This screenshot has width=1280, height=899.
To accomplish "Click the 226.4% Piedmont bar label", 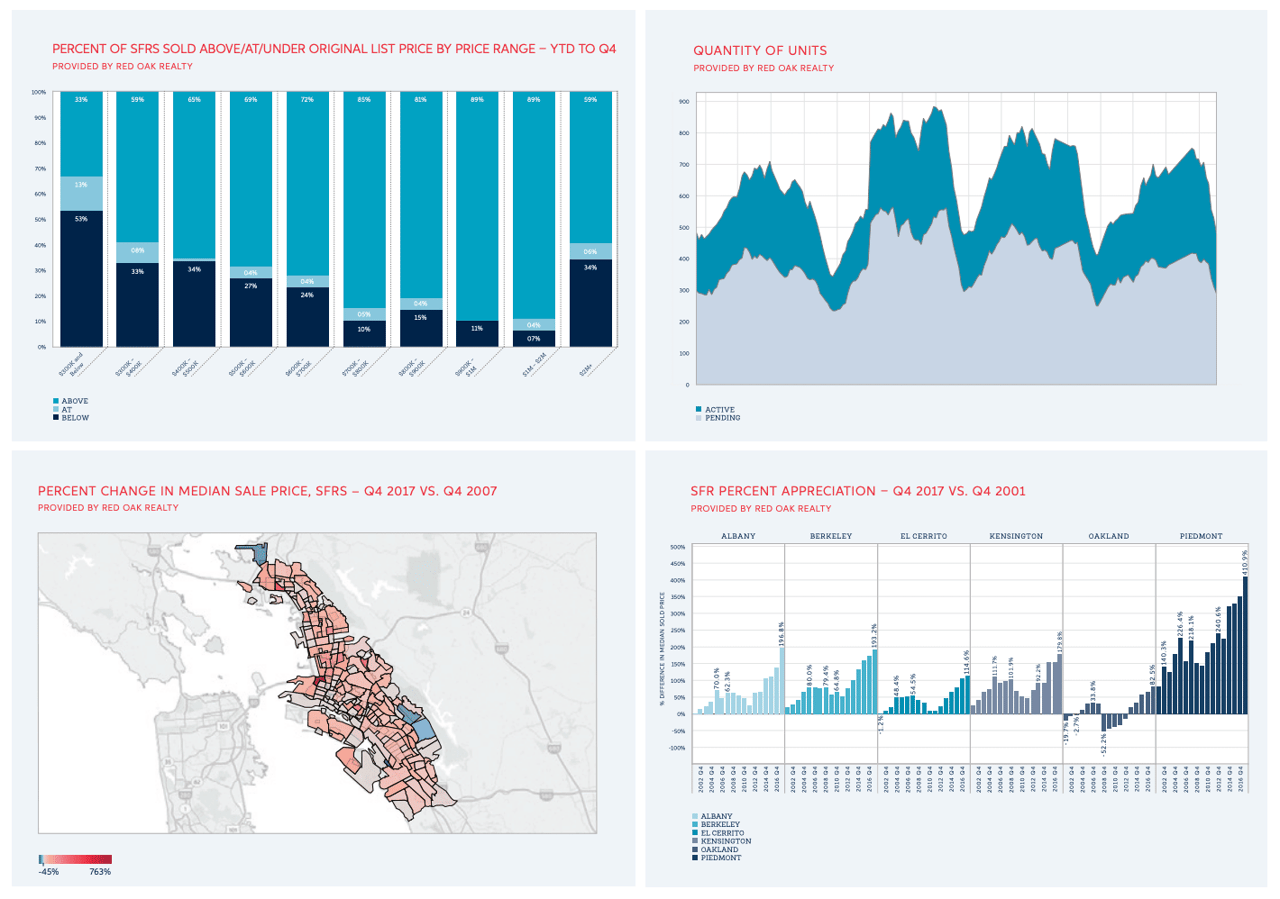I will (x=1181, y=625).
